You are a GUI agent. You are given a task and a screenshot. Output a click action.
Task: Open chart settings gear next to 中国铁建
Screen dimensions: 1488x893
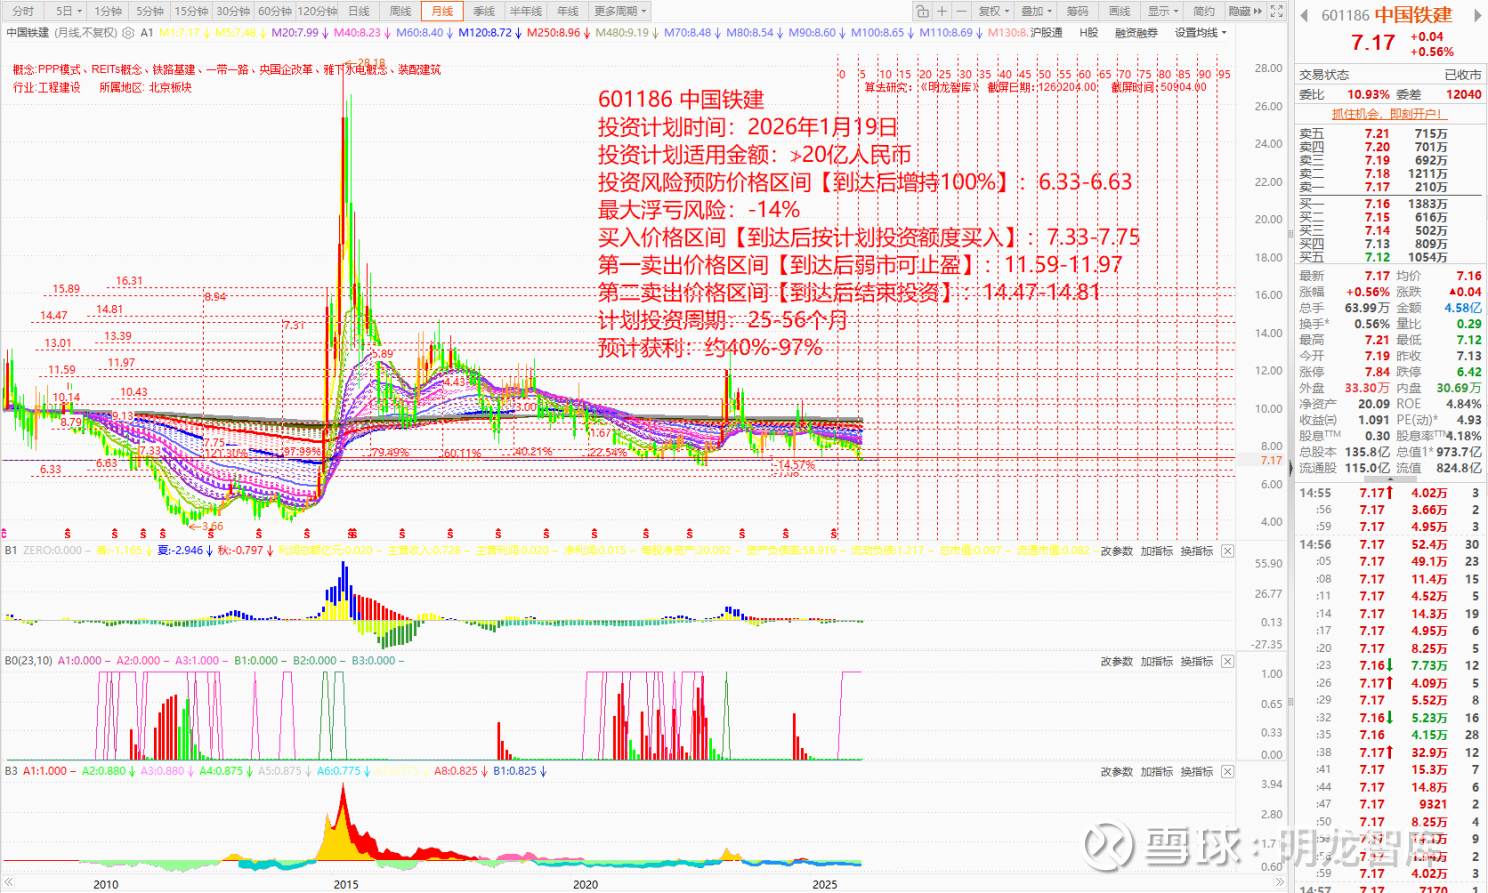point(127,33)
